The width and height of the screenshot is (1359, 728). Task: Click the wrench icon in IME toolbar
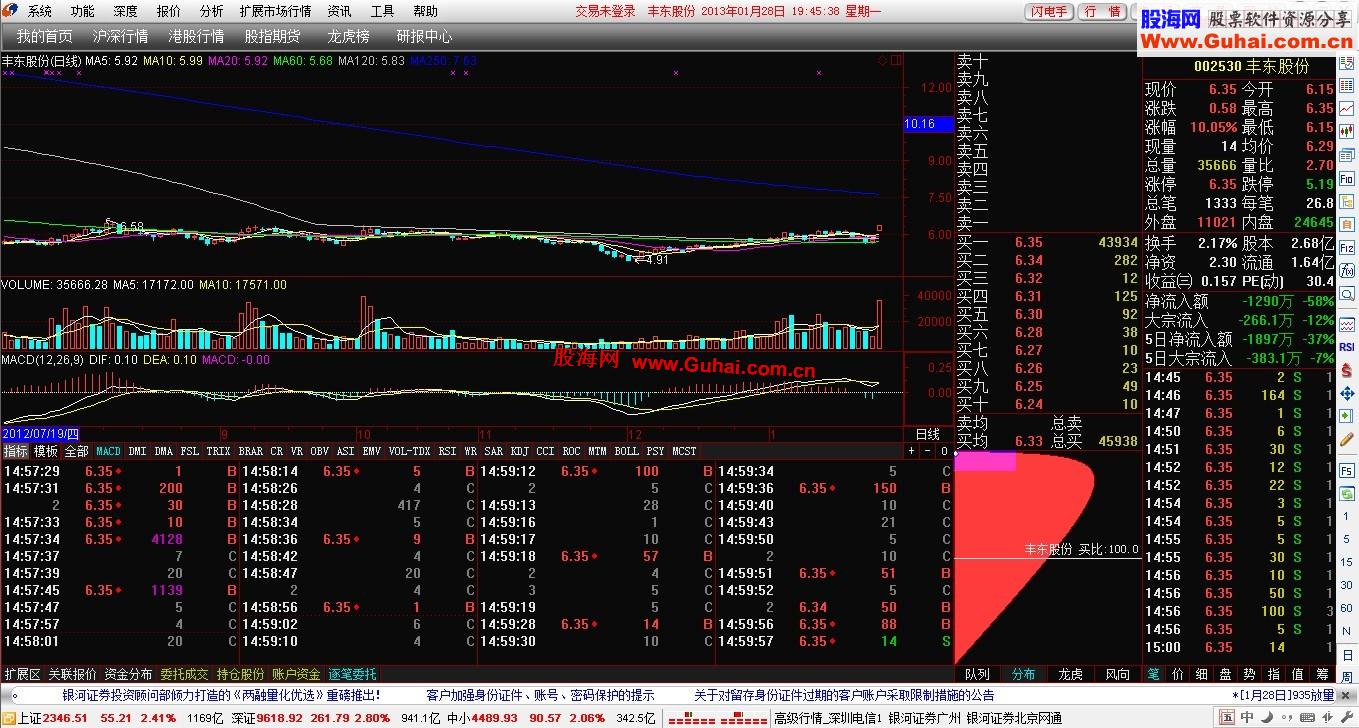(1346, 717)
